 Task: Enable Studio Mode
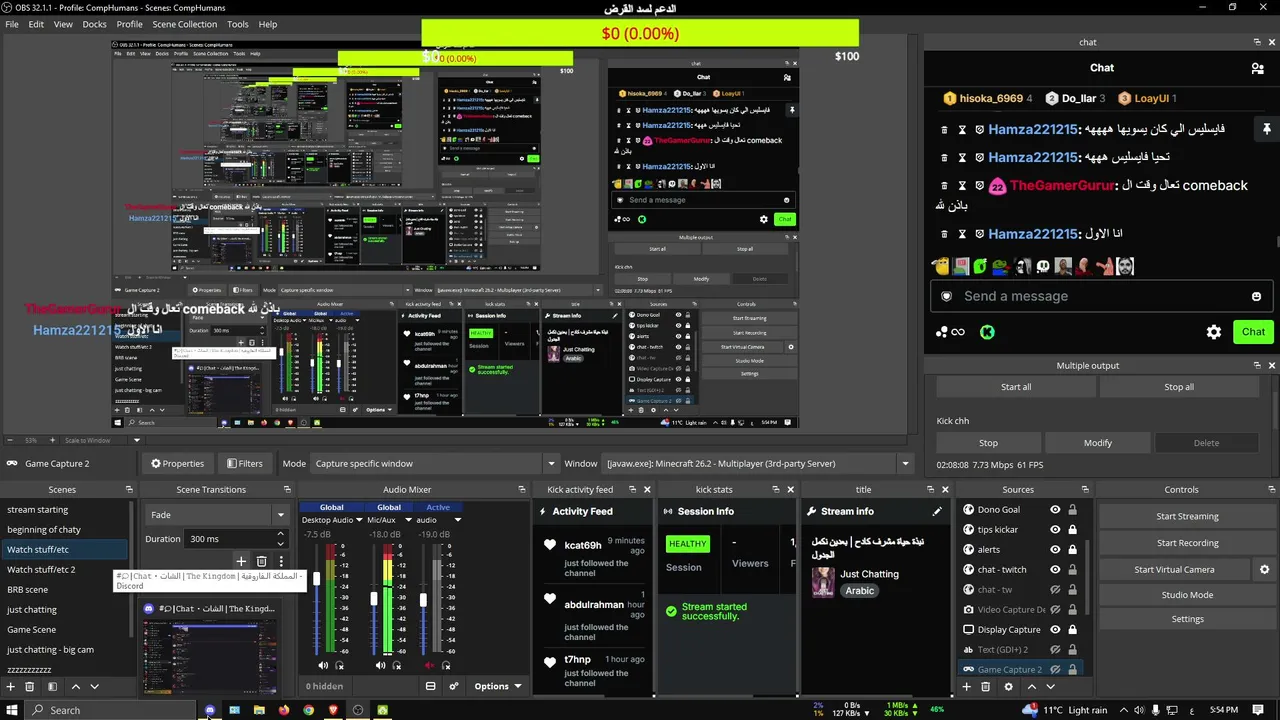[1187, 595]
